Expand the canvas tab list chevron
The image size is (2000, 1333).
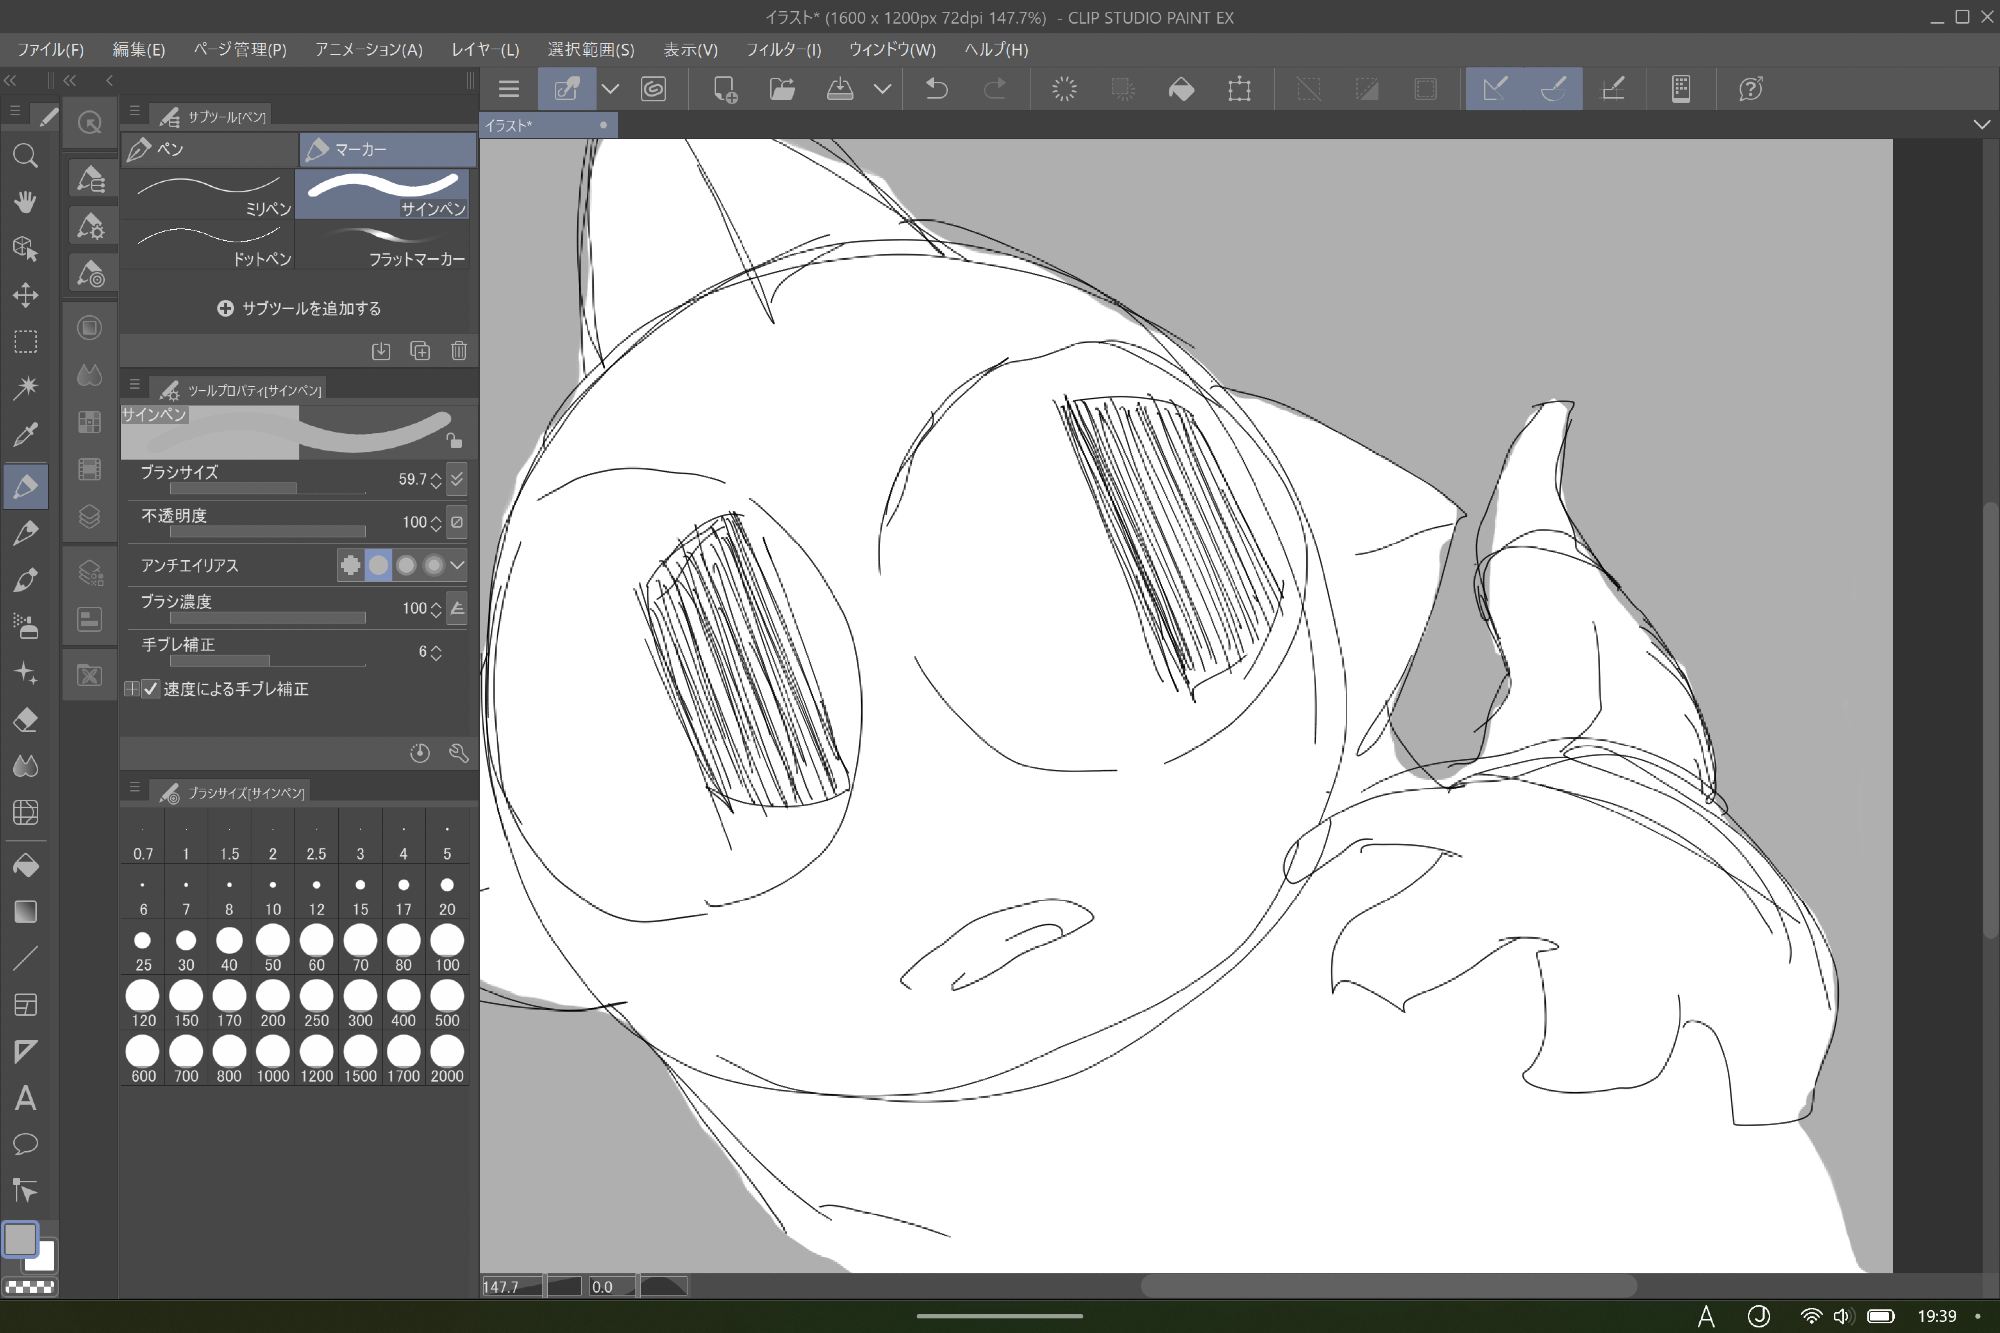(x=1981, y=125)
